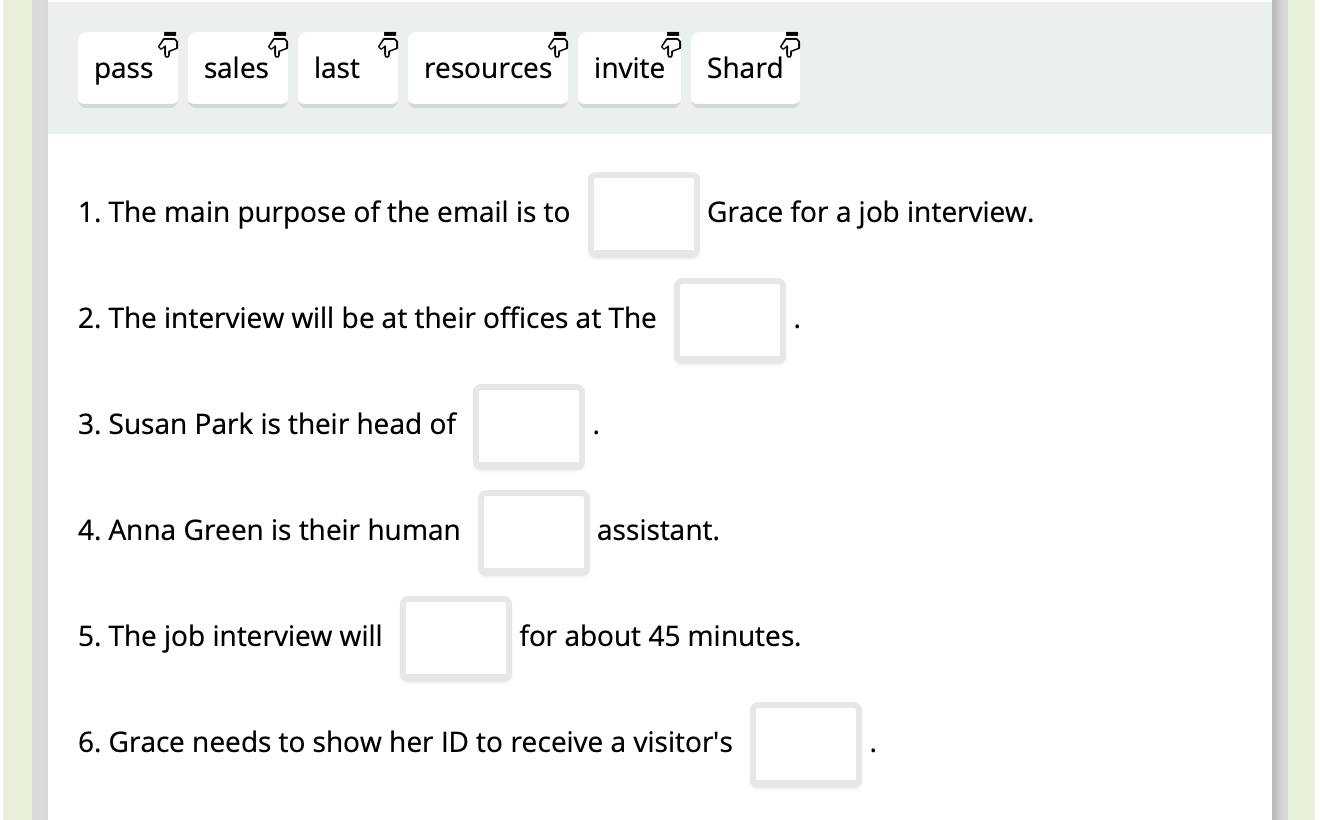Select the word tile 'pass'

125,69
